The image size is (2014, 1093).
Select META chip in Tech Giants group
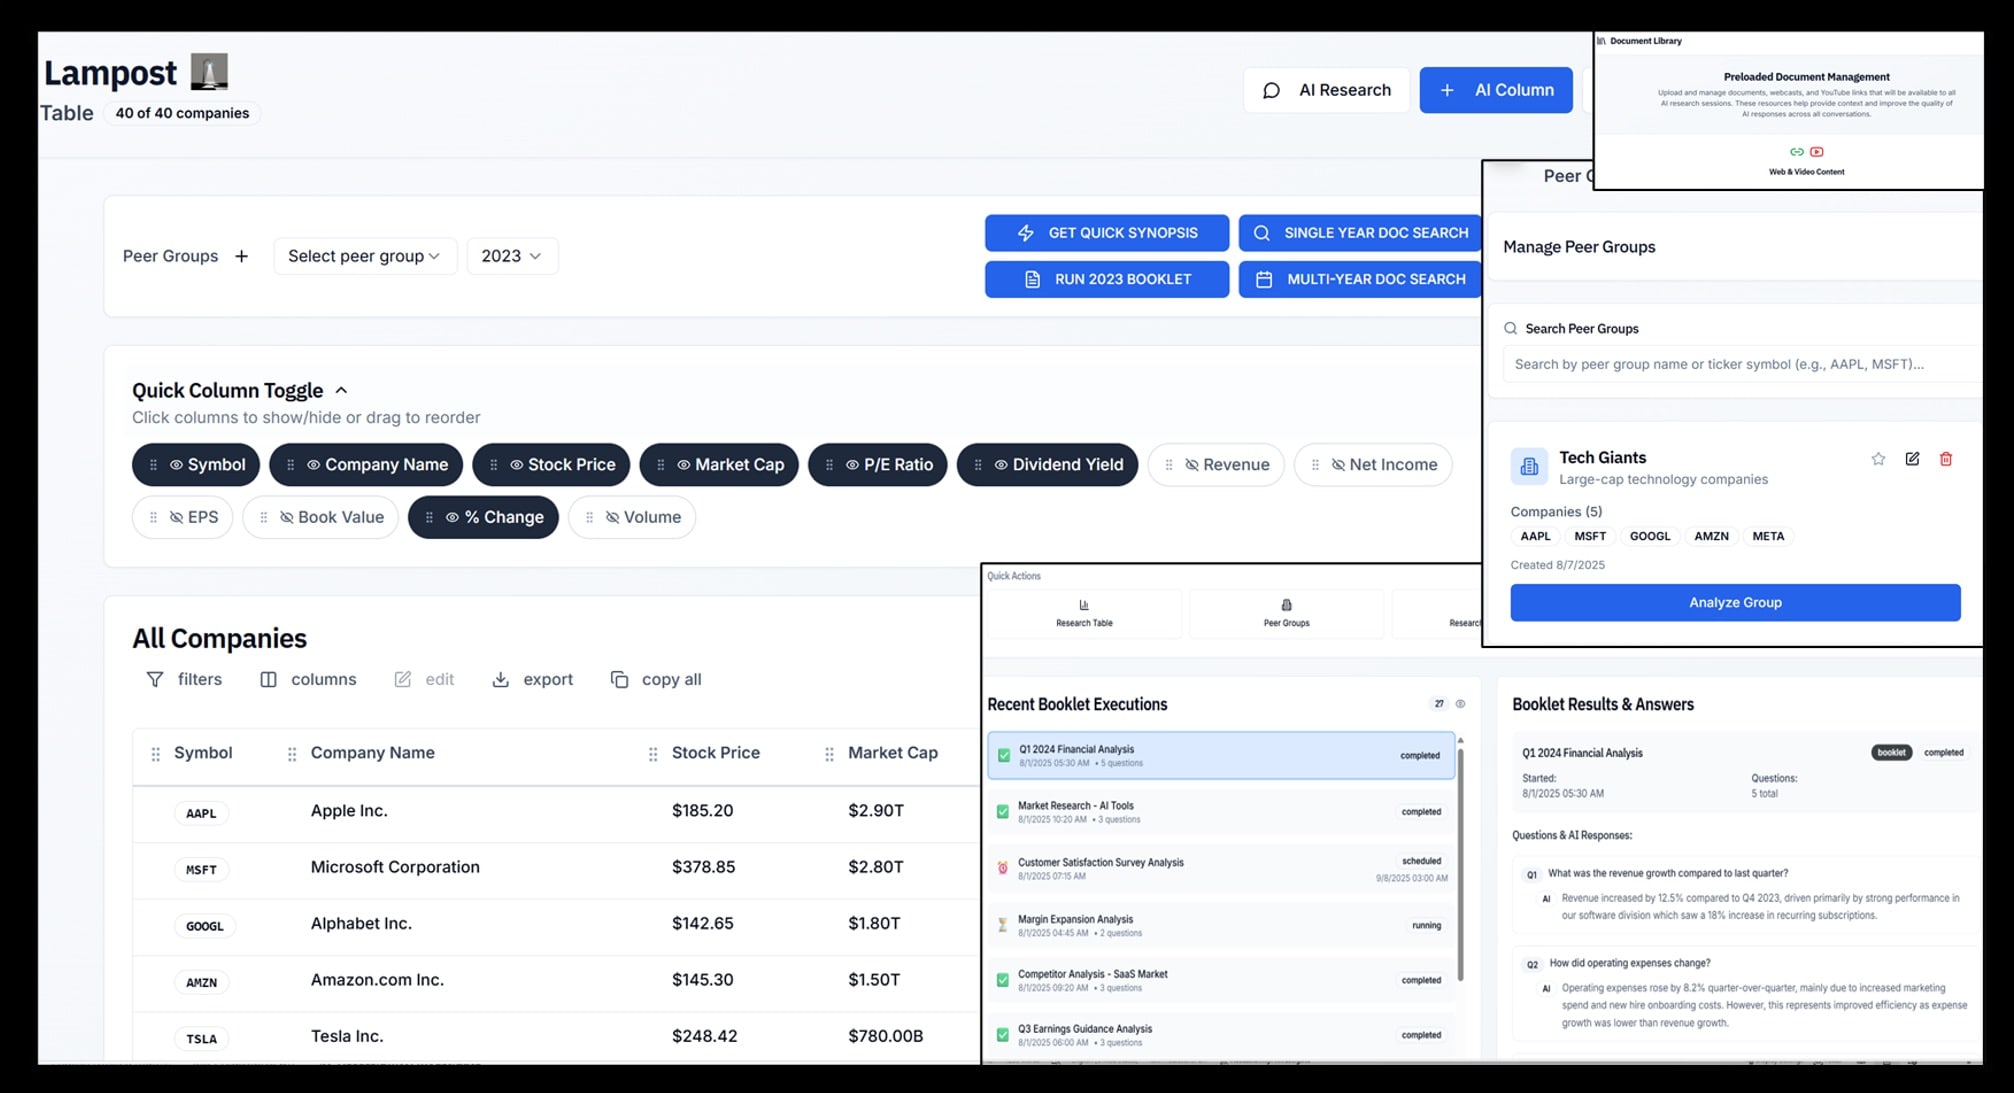pyautogui.click(x=1768, y=536)
